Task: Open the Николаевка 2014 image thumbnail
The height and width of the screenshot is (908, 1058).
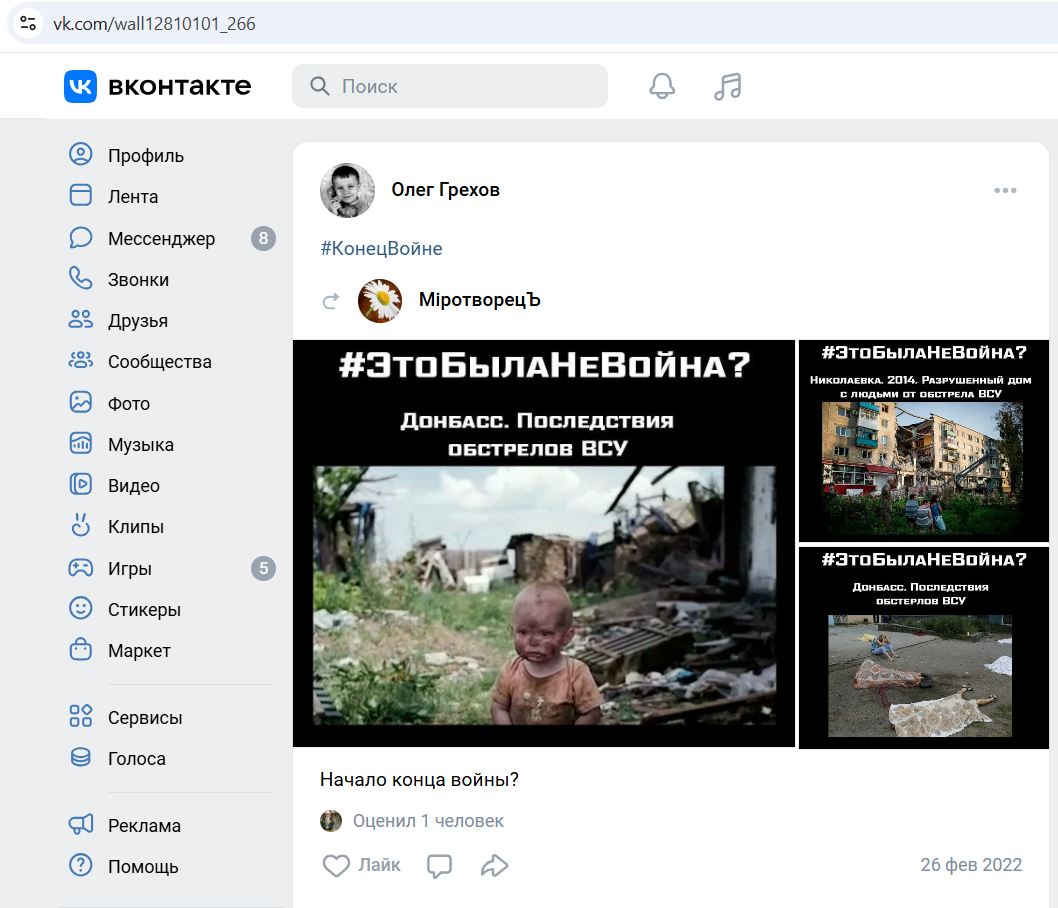Action: pyautogui.click(x=923, y=440)
